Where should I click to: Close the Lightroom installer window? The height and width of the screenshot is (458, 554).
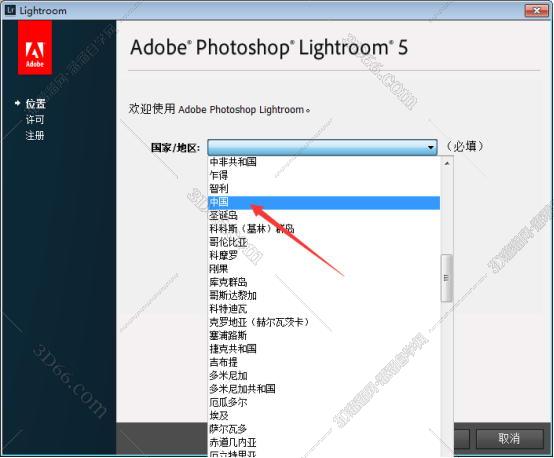click(x=537, y=11)
